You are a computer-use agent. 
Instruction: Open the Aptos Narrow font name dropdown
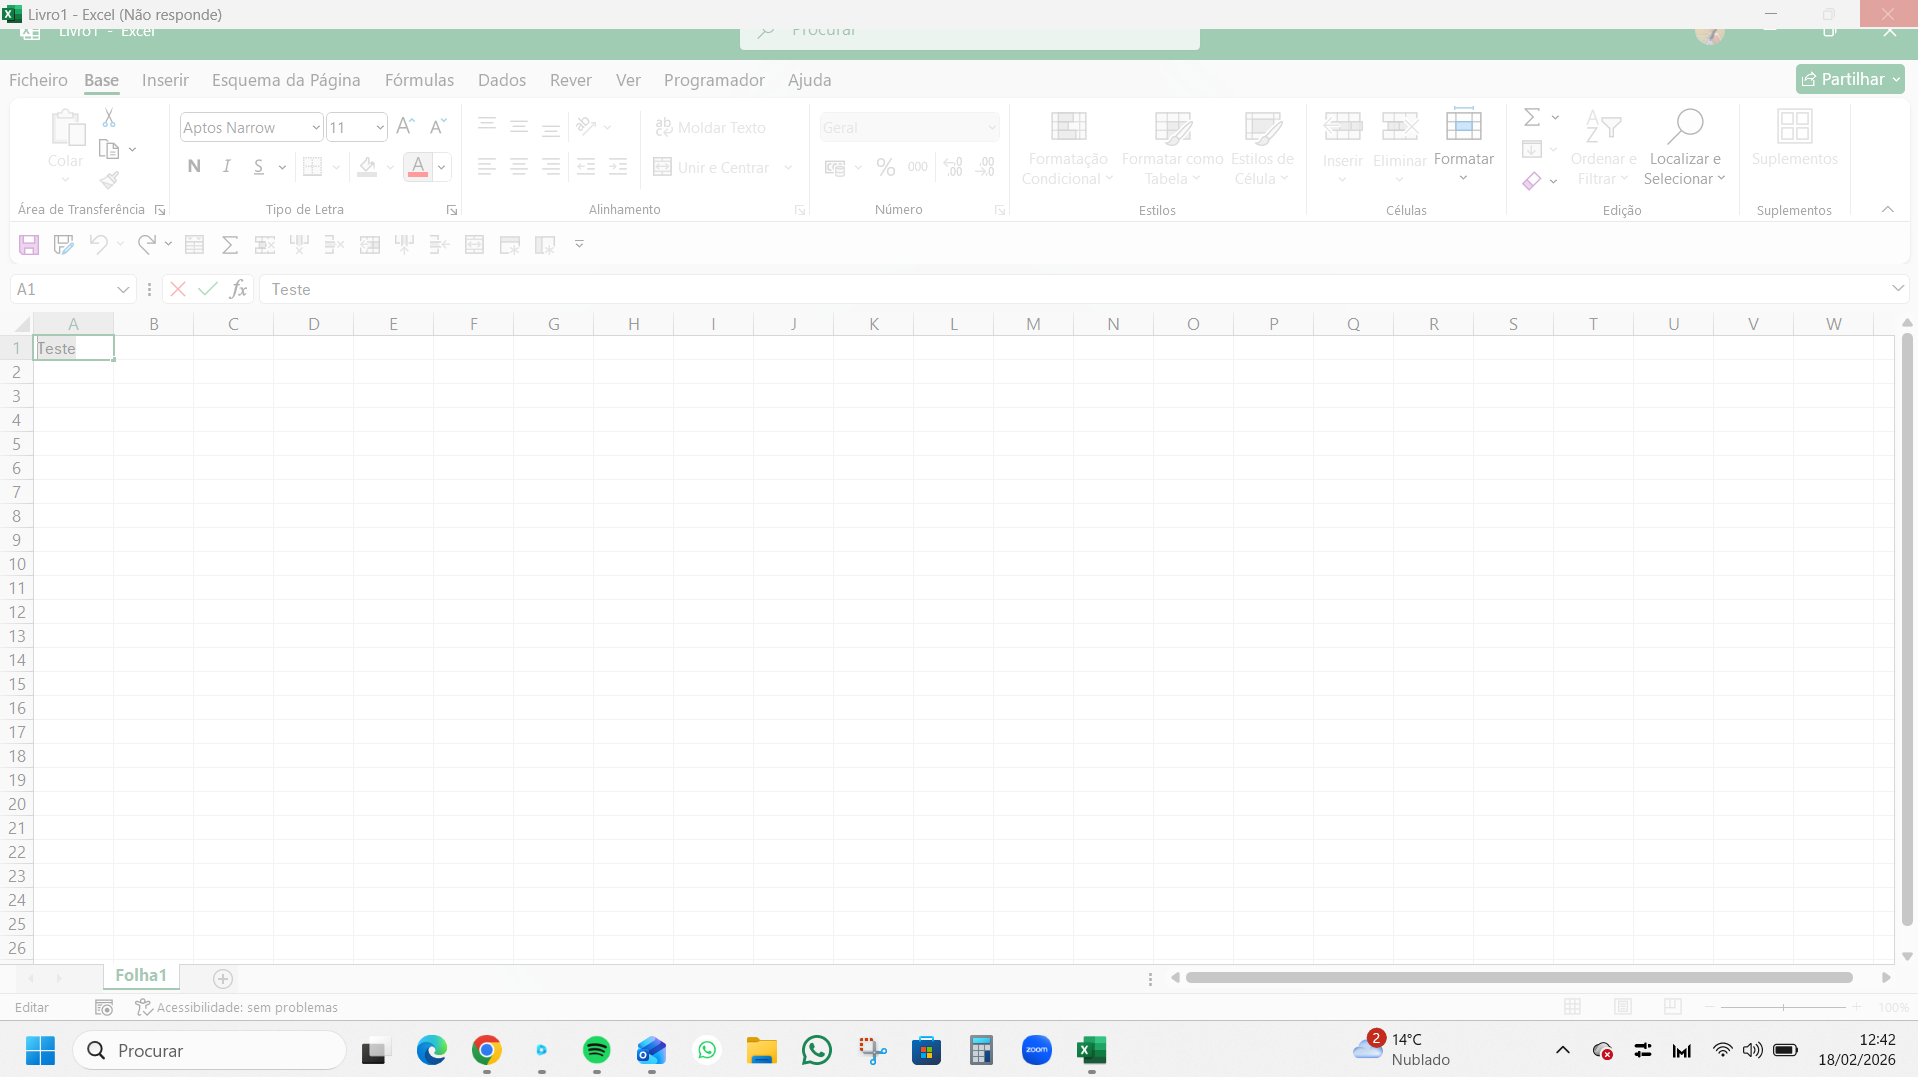point(315,127)
